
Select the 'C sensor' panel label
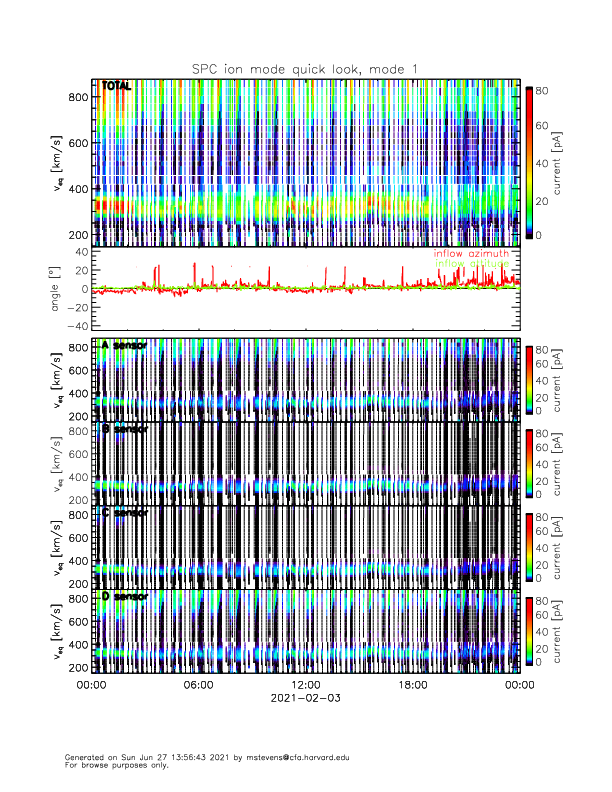(124, 513)
